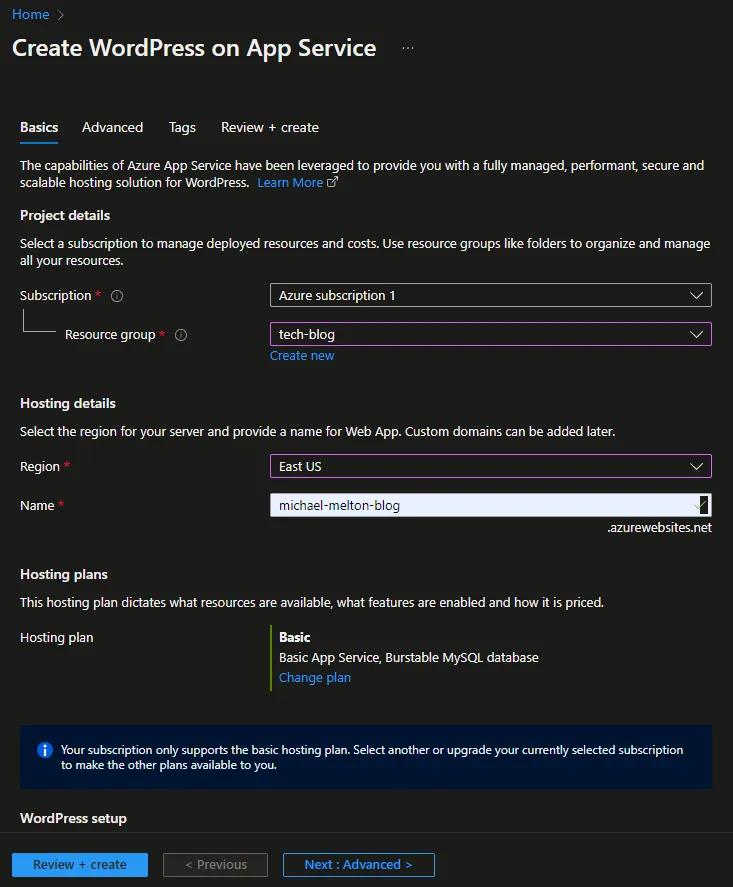This screenshot has width=733, height=887.
Task: Click the blue Review + create button
Action: (80, 865)
